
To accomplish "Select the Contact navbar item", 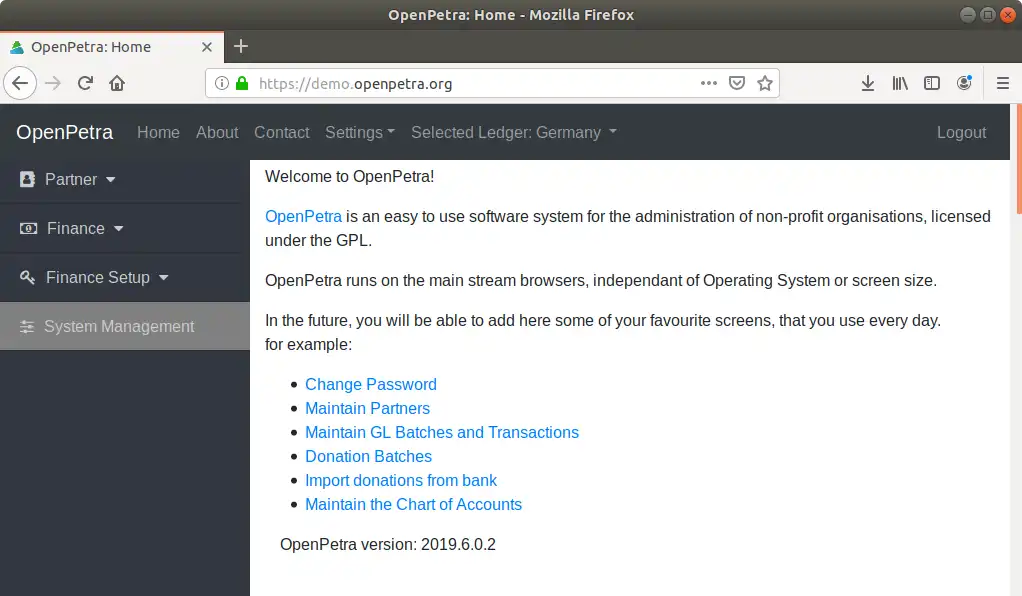I will (282, 132).
